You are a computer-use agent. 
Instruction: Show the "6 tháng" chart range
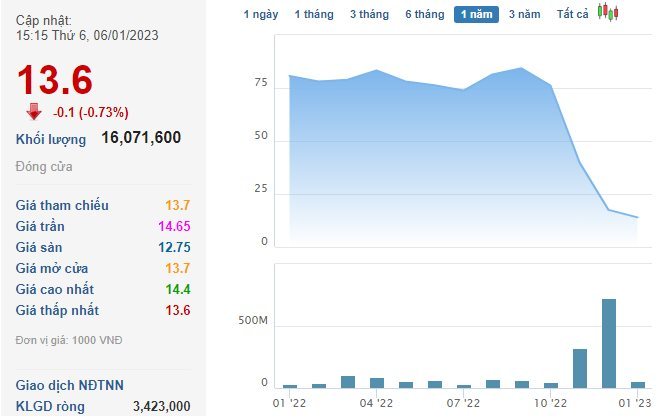point(425,14)
